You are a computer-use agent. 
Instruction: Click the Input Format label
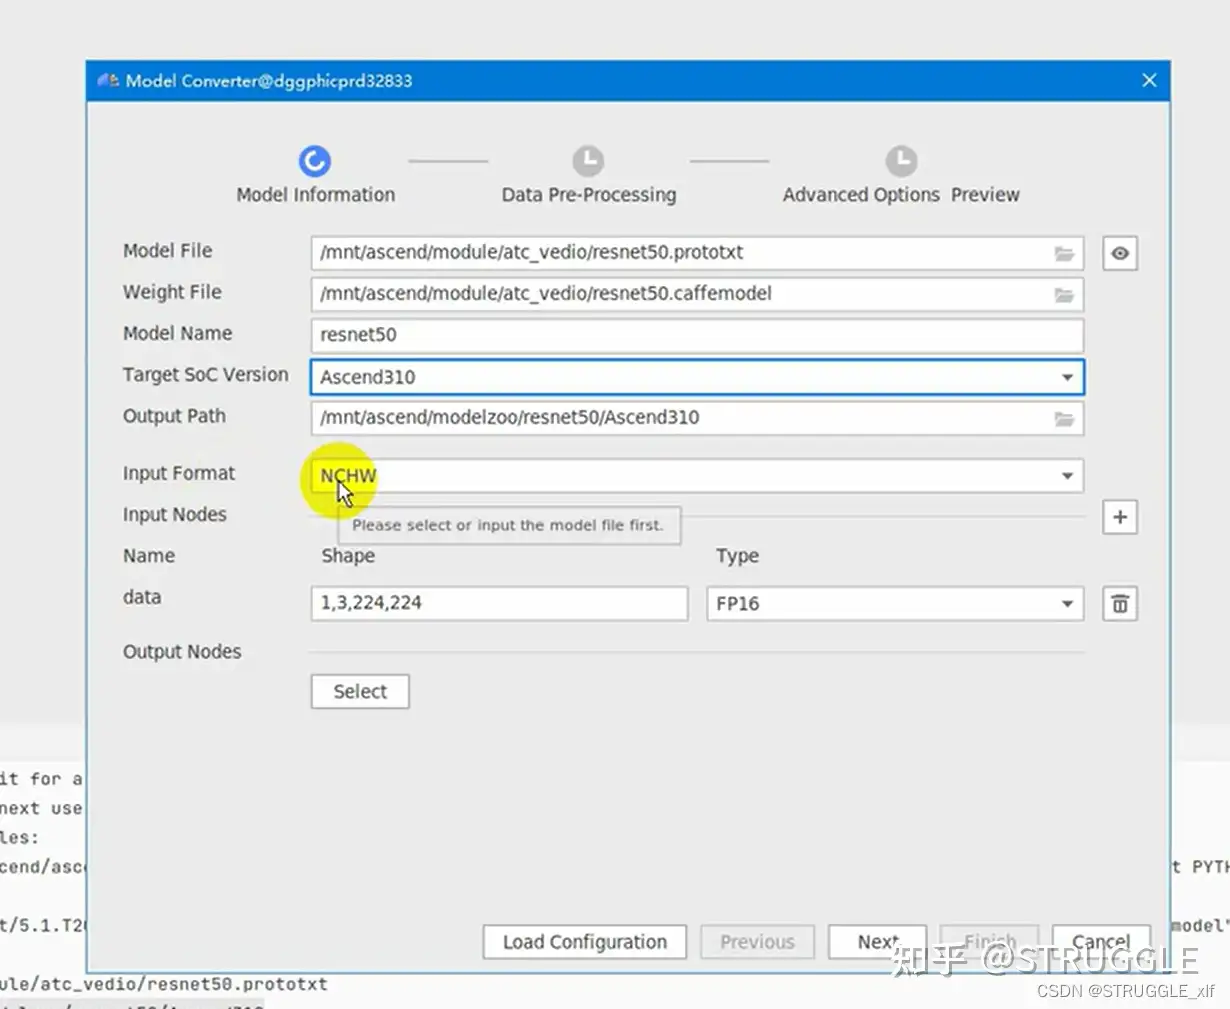[179, 473]
